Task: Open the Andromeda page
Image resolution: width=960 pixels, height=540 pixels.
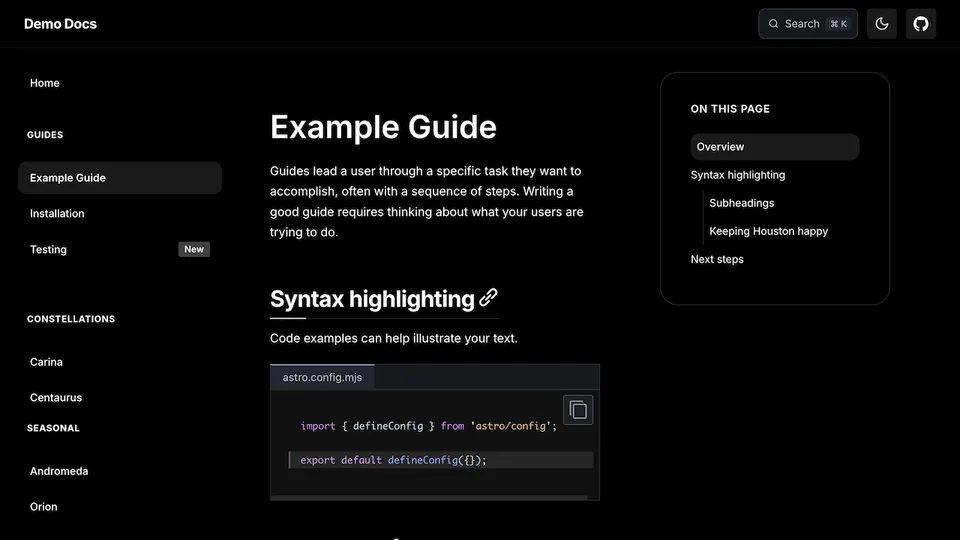Action: (x=59, y=471)
